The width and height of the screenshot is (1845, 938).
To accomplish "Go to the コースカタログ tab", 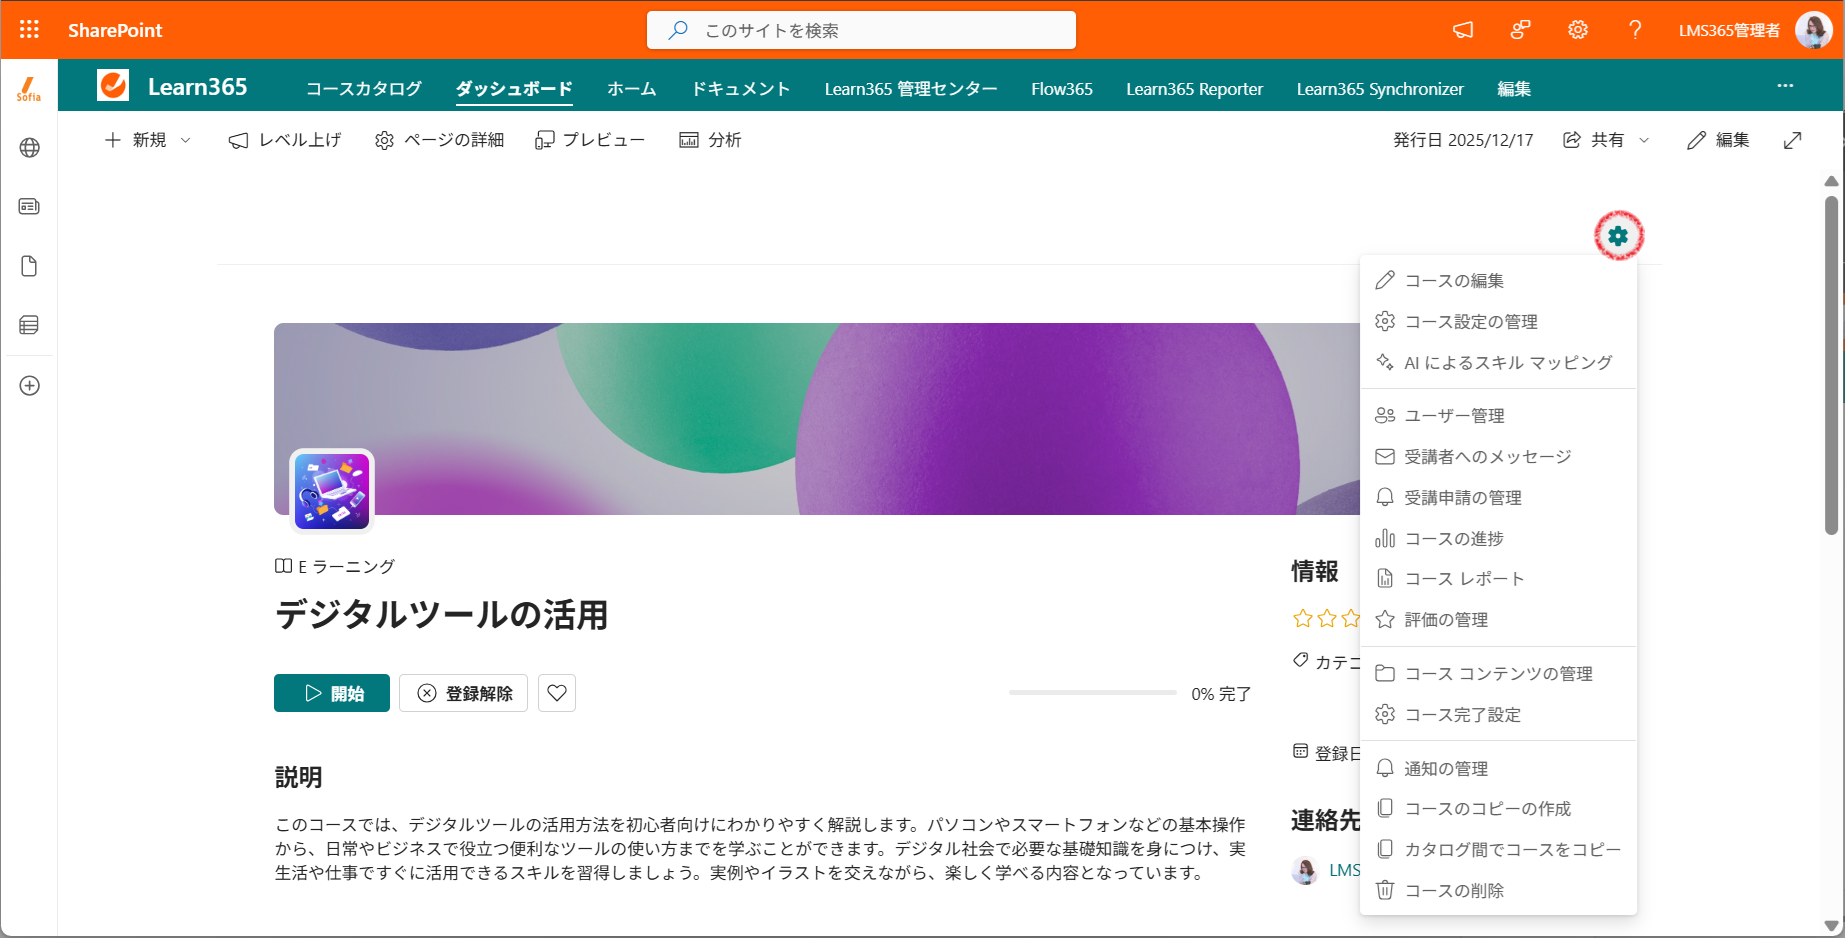I will pyautogui.click(x=364, y=89).
